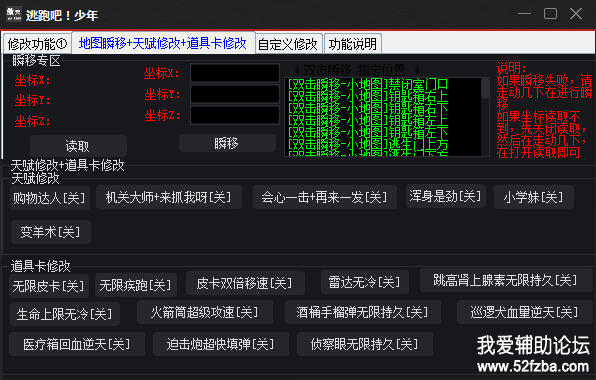Enable 巡逻犬血量逆天[关]
Screen dimensions: 596x380
point(525,312)
